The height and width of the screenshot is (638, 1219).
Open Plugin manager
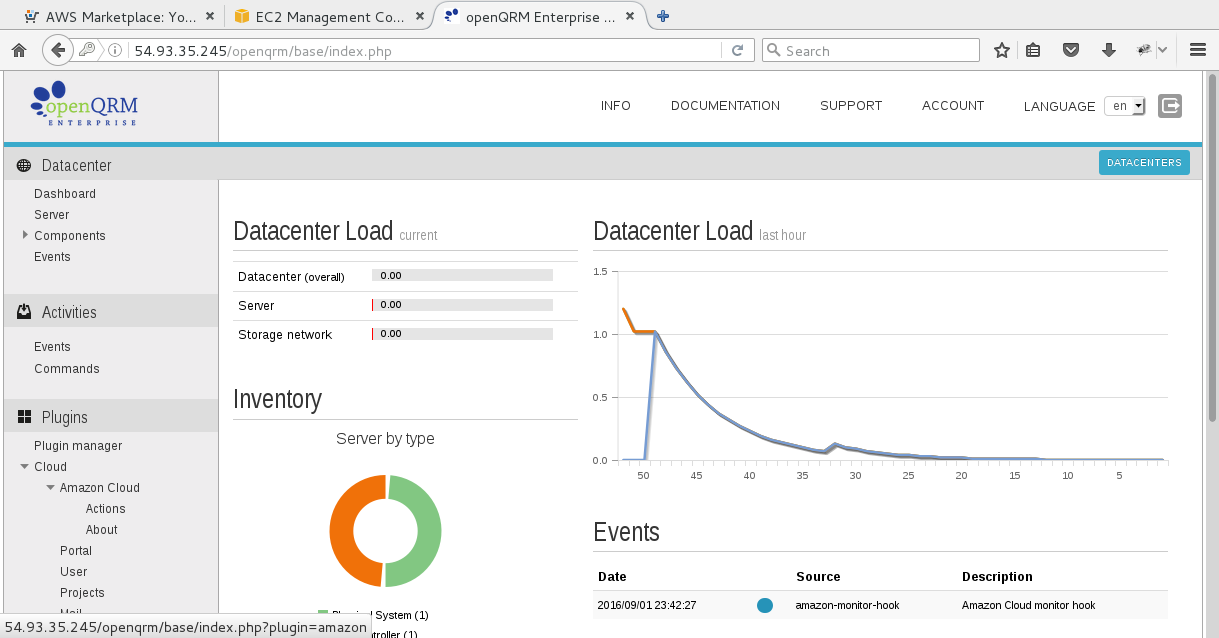78,445
